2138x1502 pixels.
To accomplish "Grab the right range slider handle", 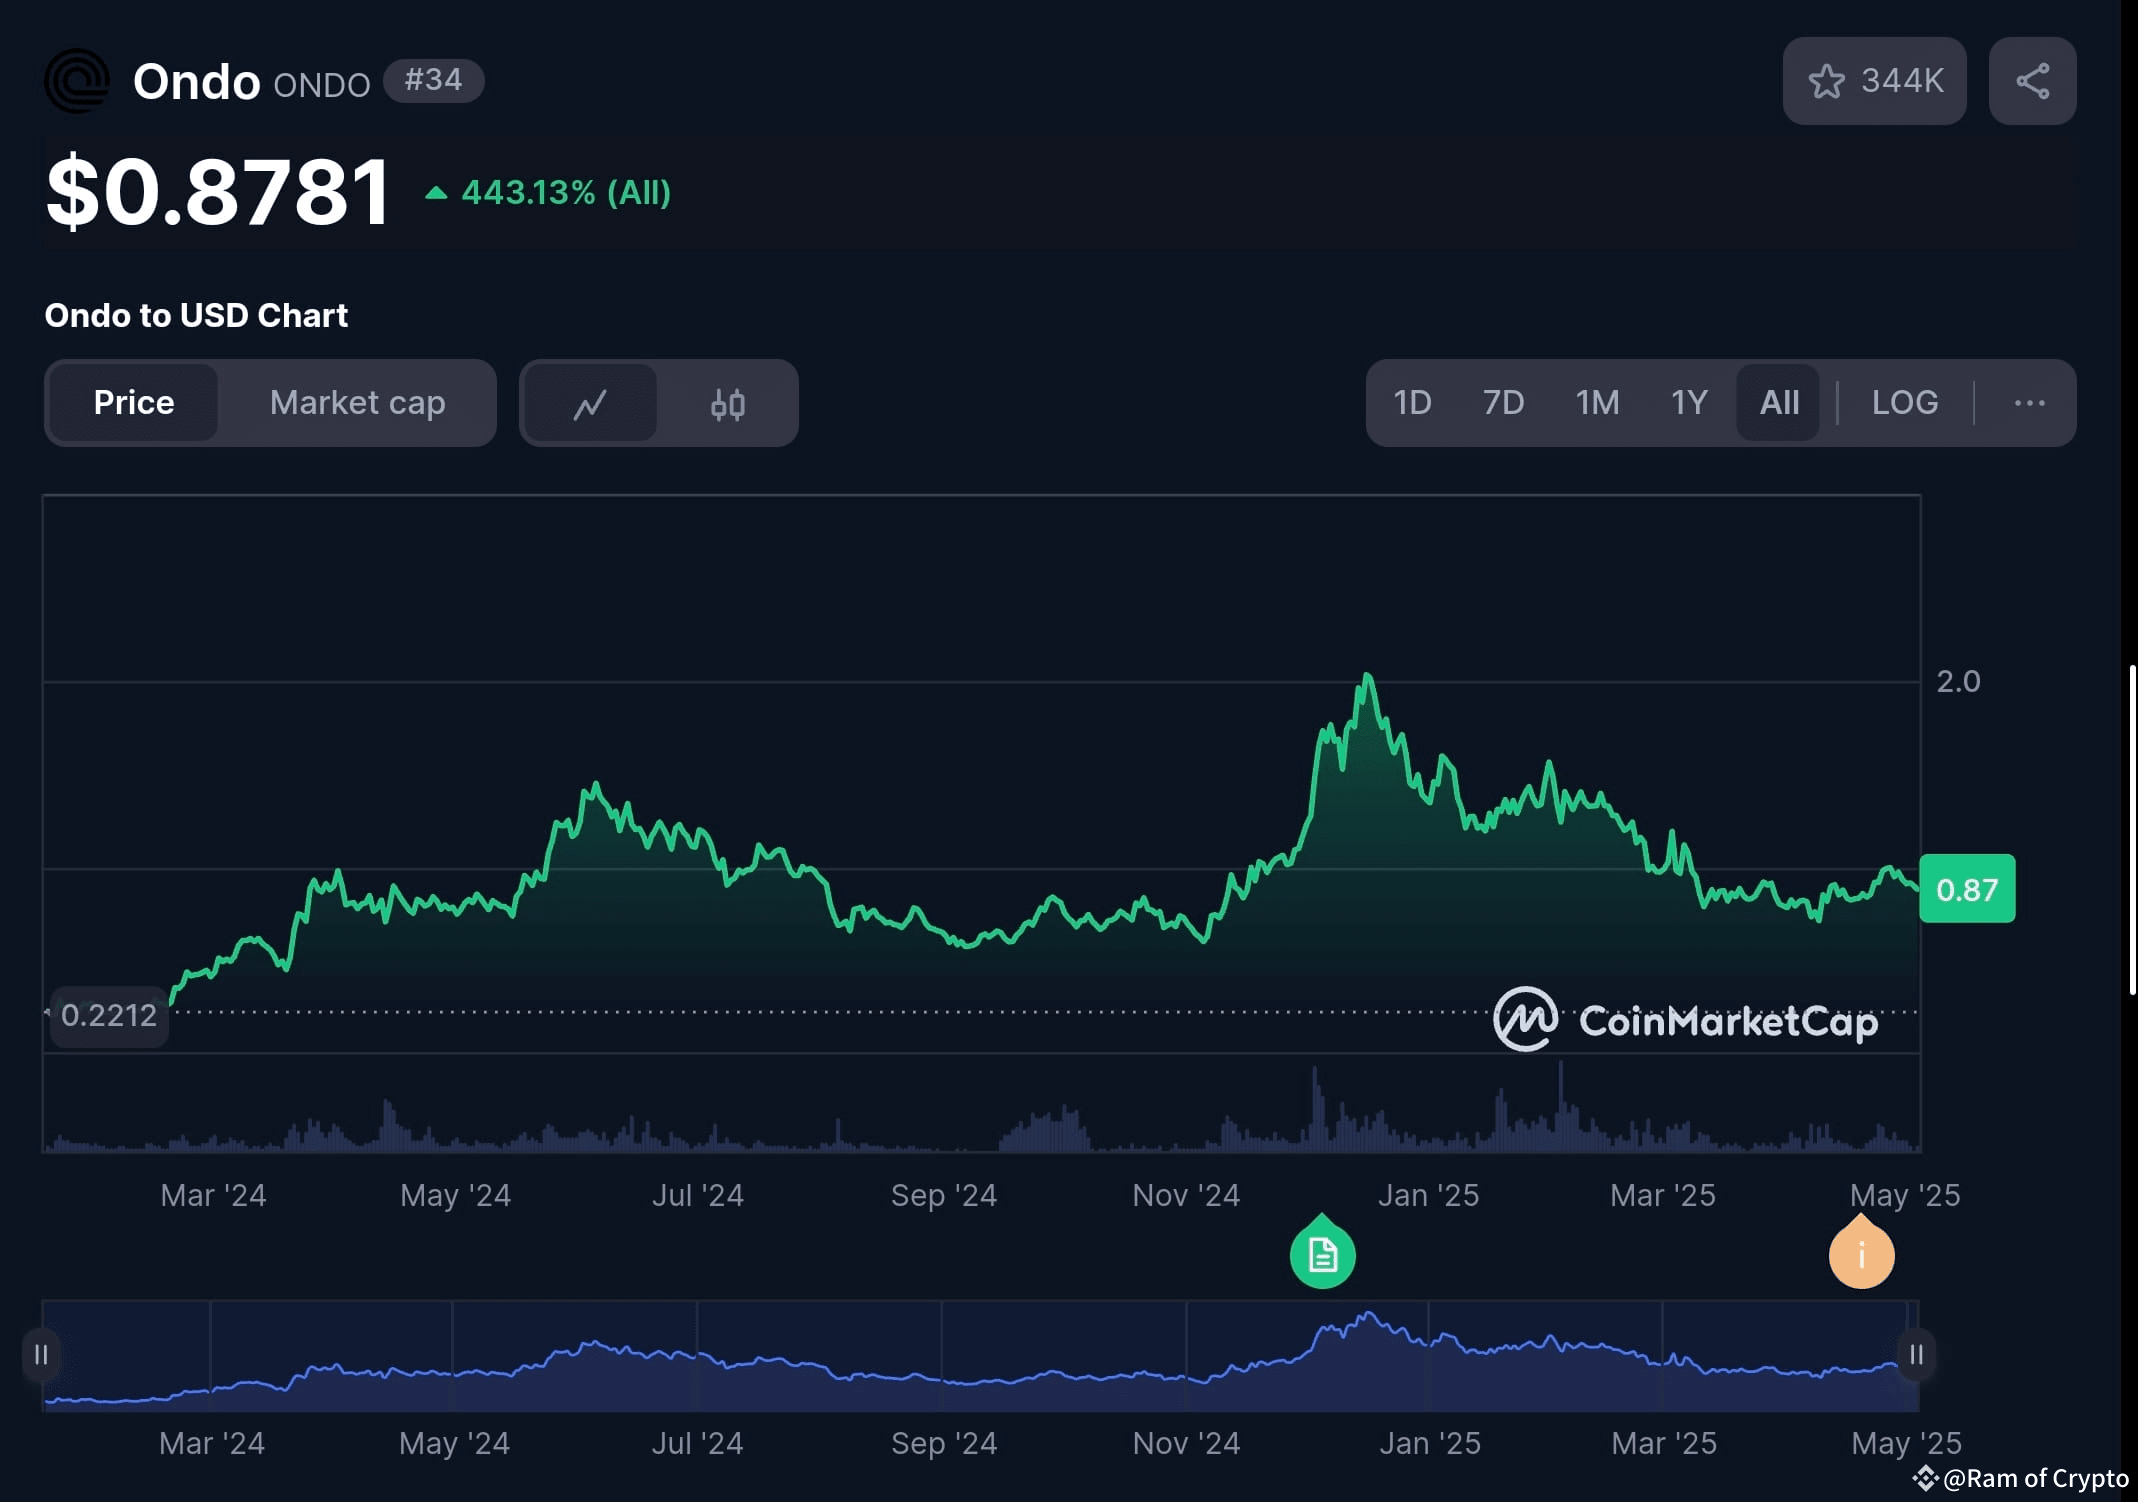I will (1916, 1355).
